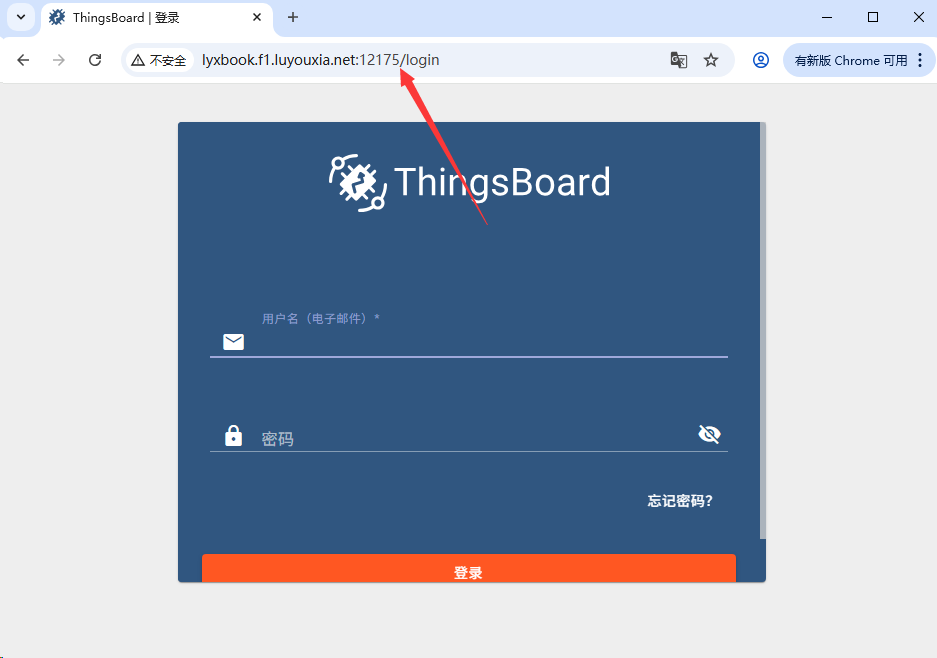This screenshot has height=658, width=937.
Task: Click the 忘记密码? forgot password link
Action: pos(680,501)
